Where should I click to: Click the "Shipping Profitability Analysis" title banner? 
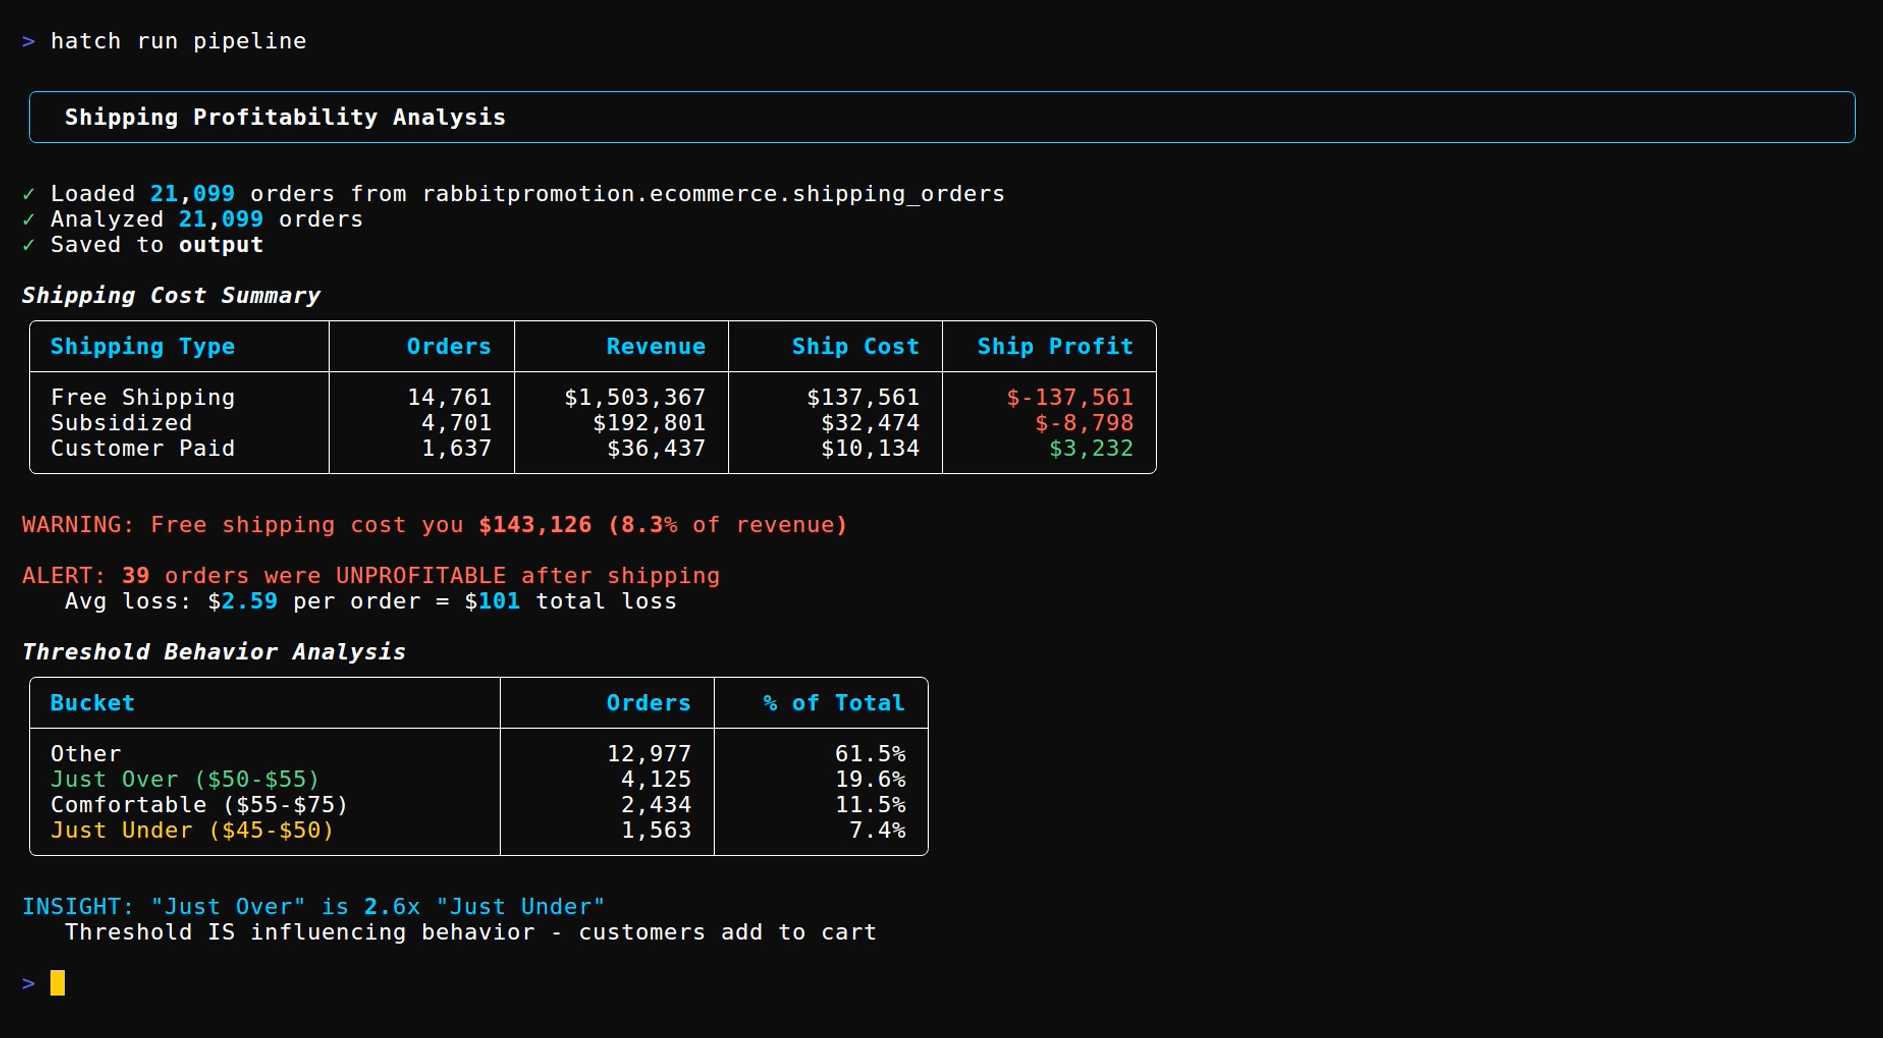(284, 117)
